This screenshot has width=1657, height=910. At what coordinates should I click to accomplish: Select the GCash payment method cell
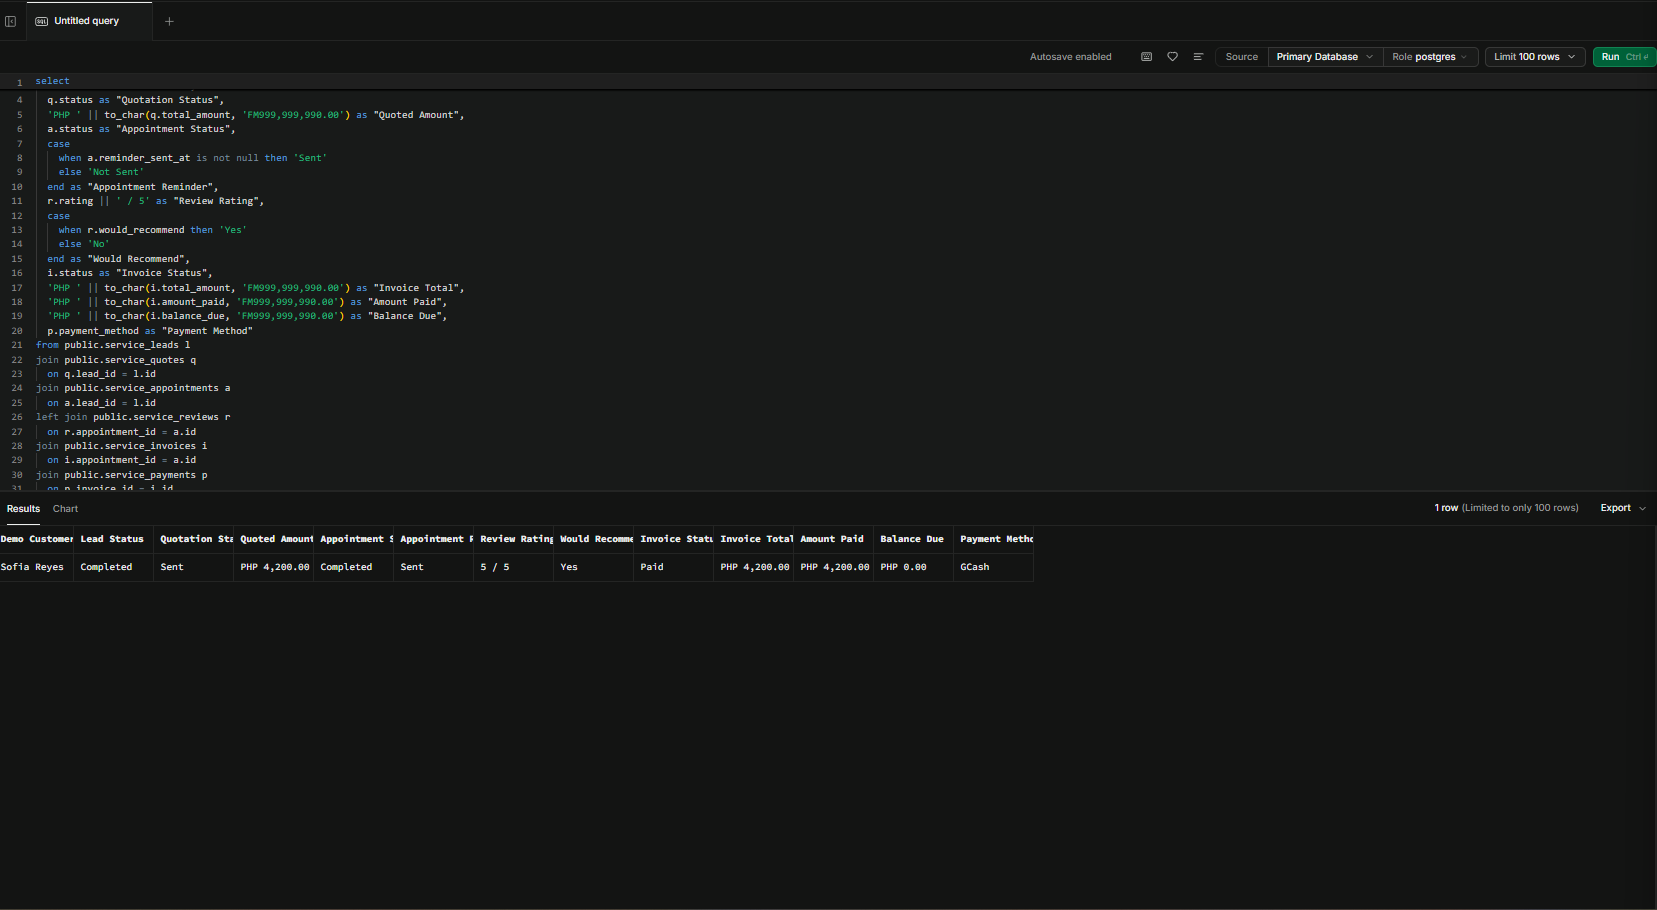(994, 567)
